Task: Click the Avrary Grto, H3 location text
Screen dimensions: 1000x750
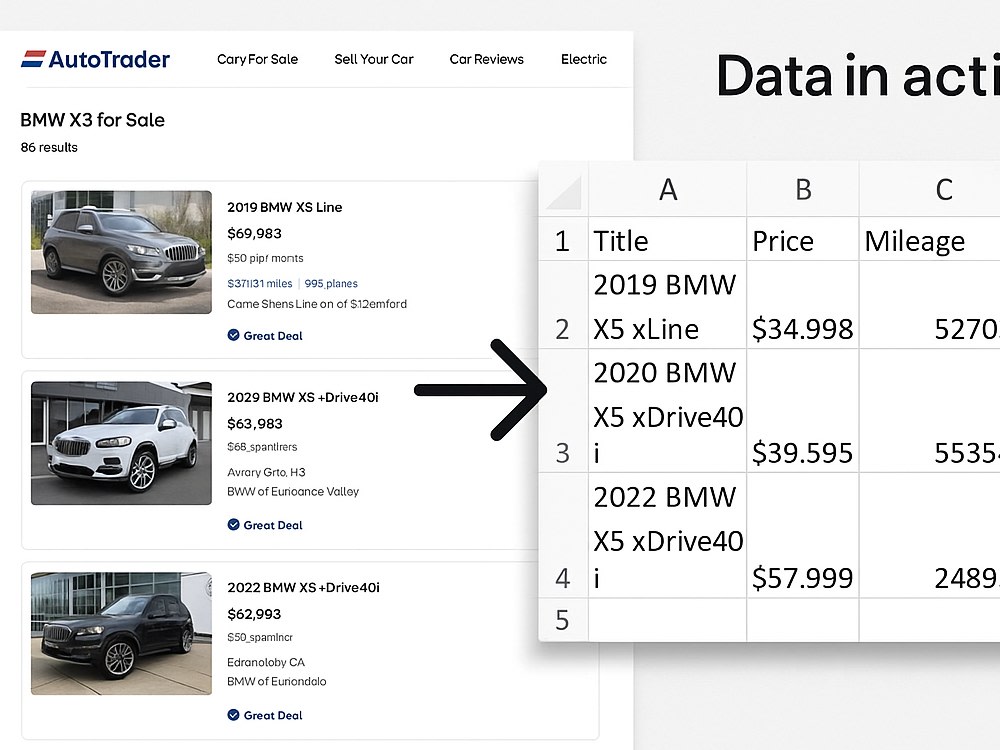Action: (266, 472)
